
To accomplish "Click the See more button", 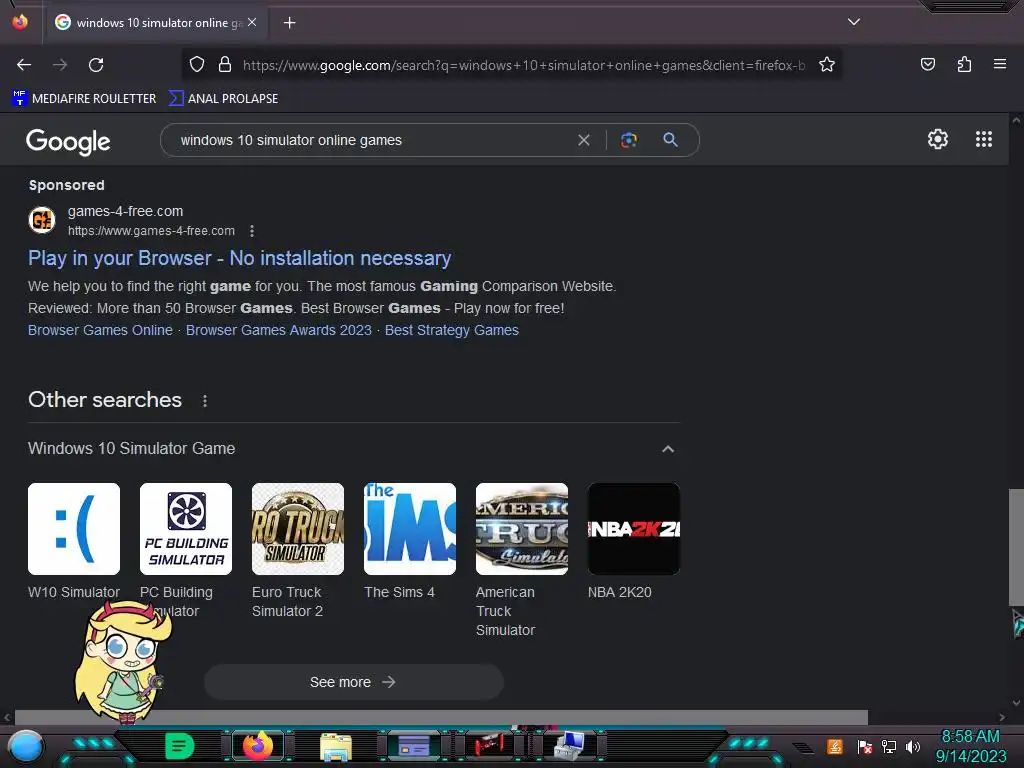I will (x=354, y=682).
